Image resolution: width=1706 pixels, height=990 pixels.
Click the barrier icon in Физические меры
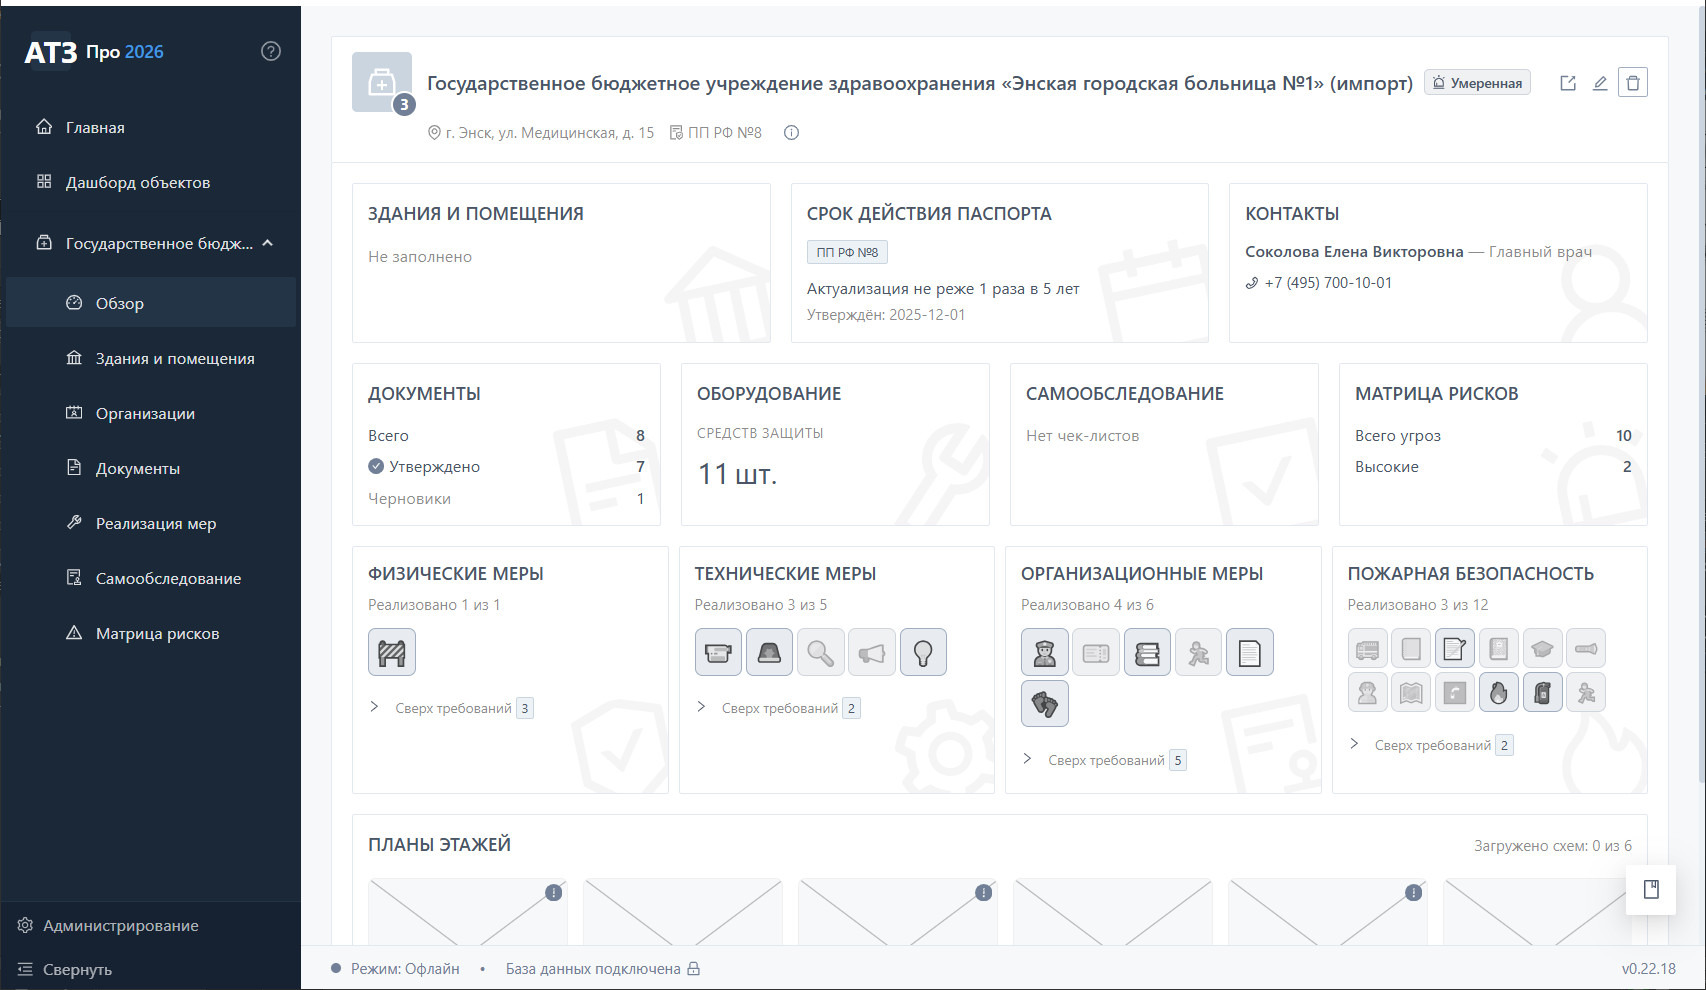coord(392,653)
